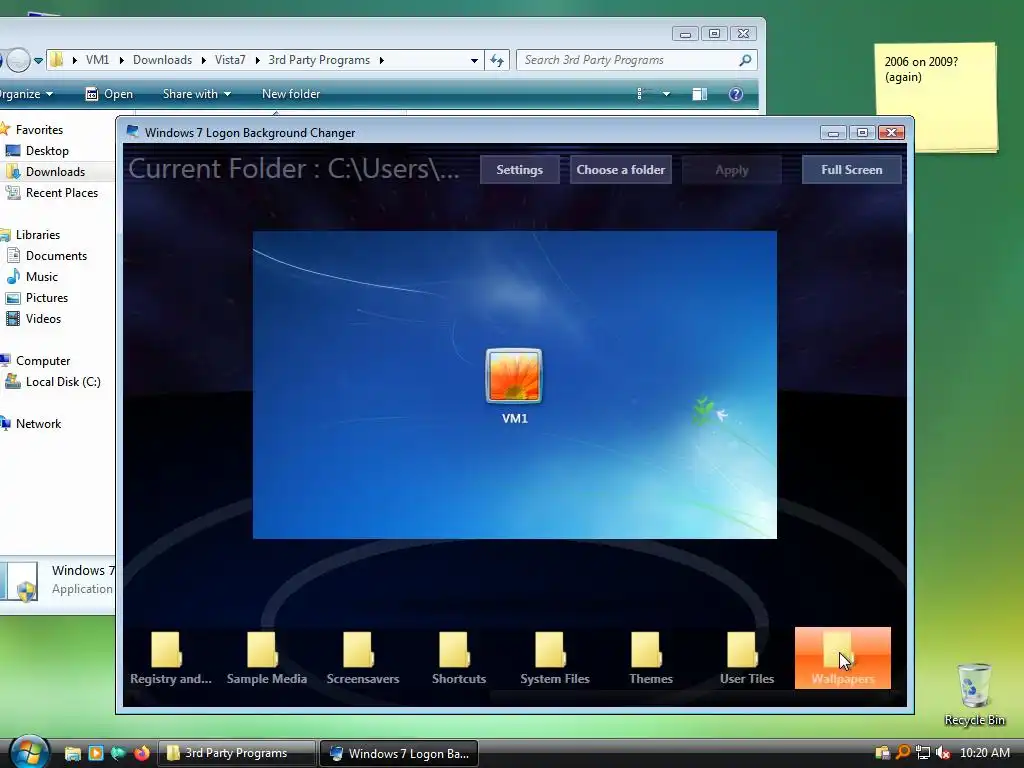This screenshot has width=1024, height=768.
Task: Switch preview to Full Screen
Action: pyautogui.click(x=852, y=170)
